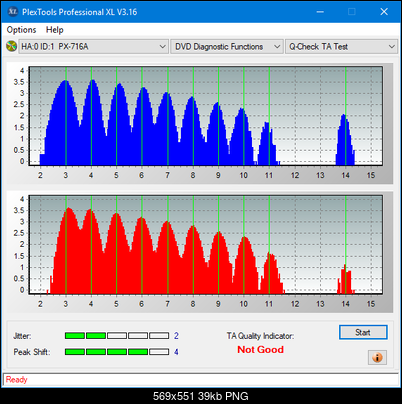Click the Peak Shift value 4
This screenshot has width=402, height=404.
click(176, 352)
